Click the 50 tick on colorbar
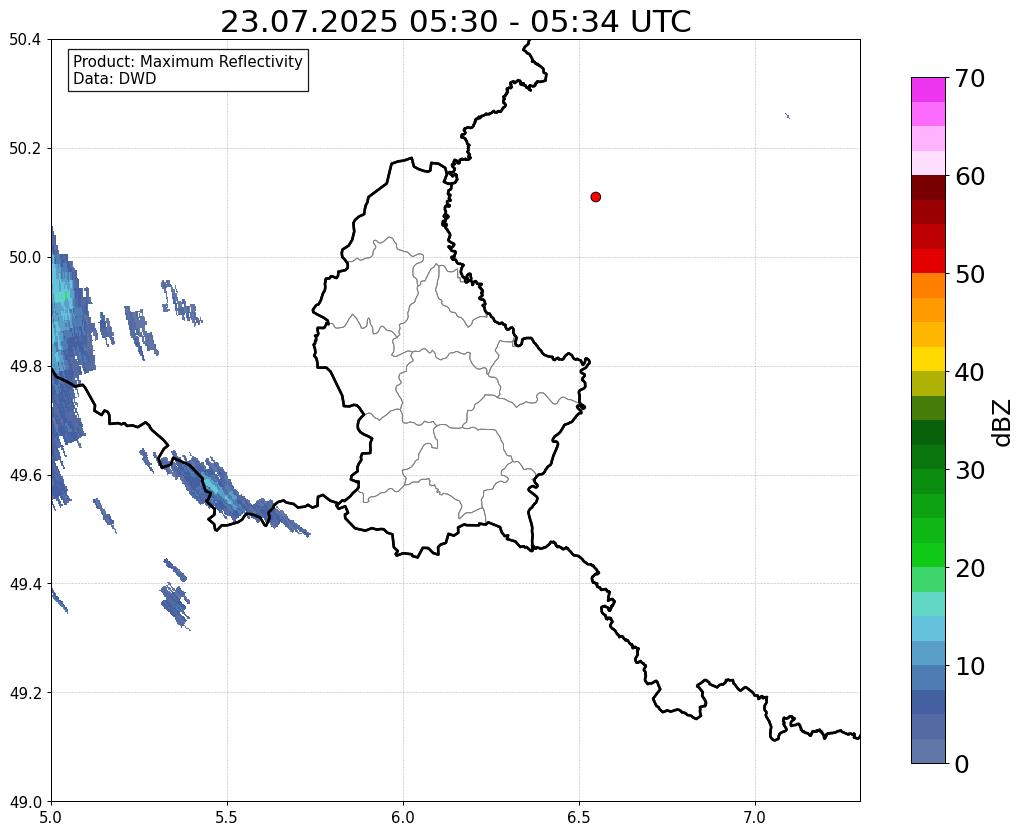 [x=970, y=274]
